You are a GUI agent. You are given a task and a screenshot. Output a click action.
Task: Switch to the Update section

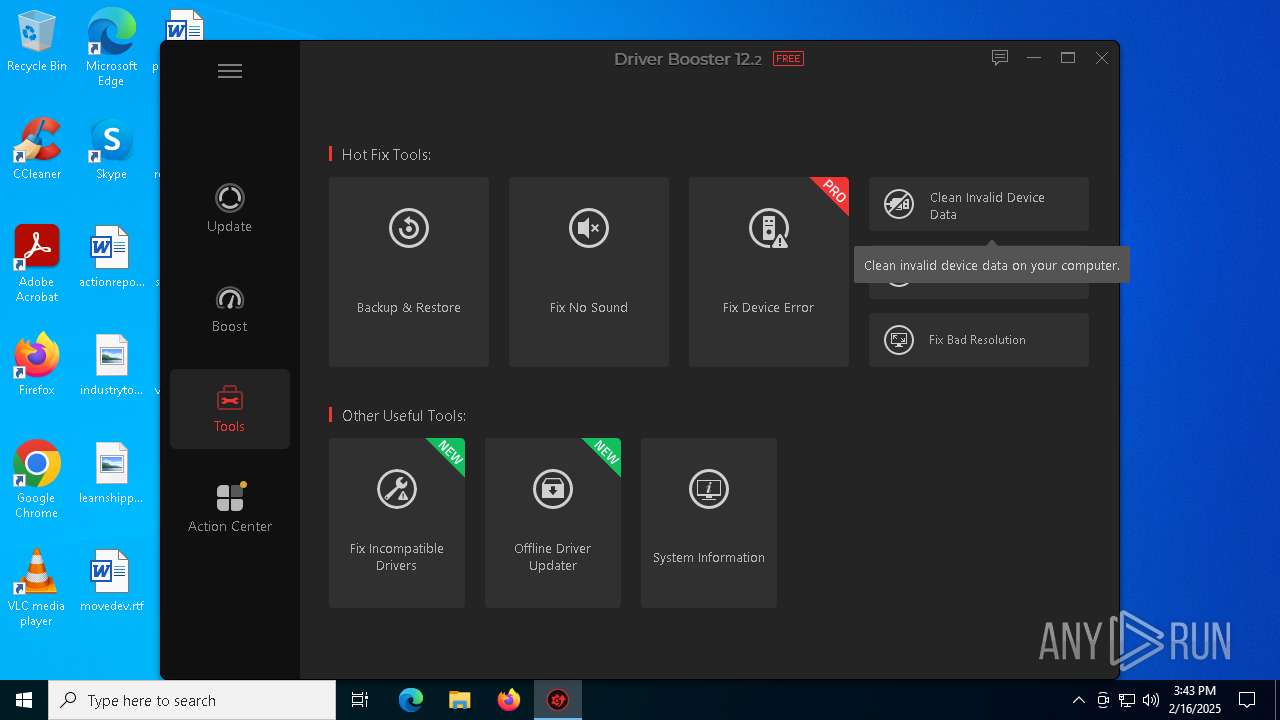coord(229,208)
